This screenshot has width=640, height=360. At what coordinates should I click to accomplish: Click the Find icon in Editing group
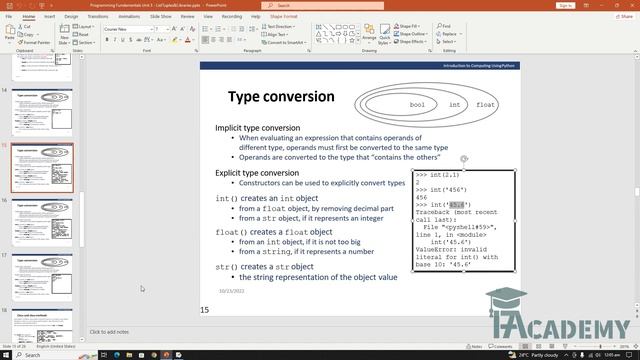click(444, 26)
